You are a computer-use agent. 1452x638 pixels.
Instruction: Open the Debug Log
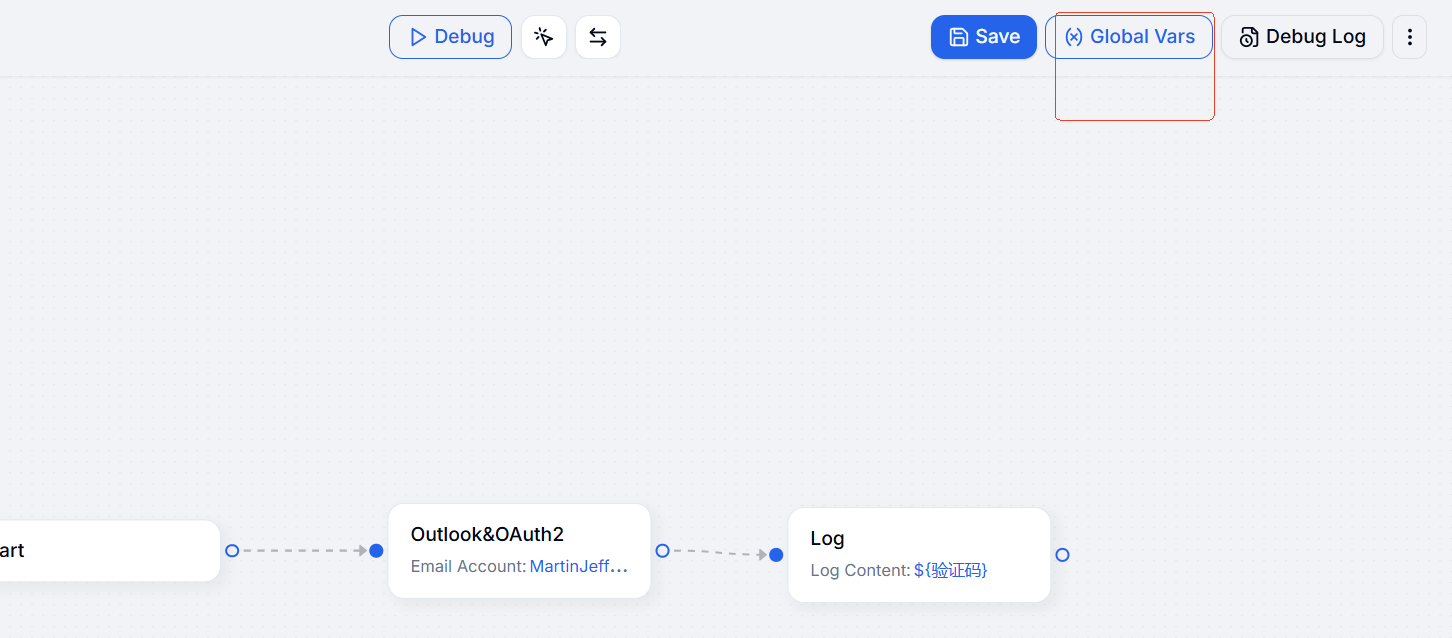pos(1302,37)
